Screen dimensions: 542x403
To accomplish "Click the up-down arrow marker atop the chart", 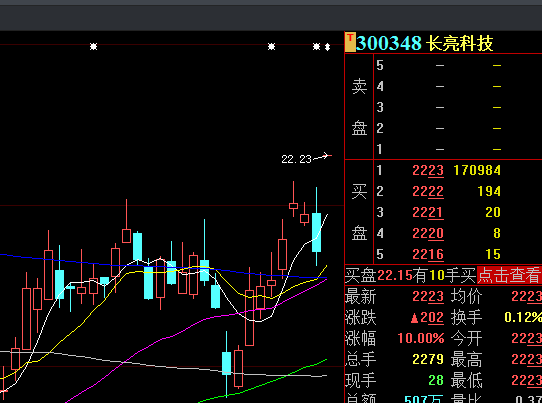I will [327, 47].
